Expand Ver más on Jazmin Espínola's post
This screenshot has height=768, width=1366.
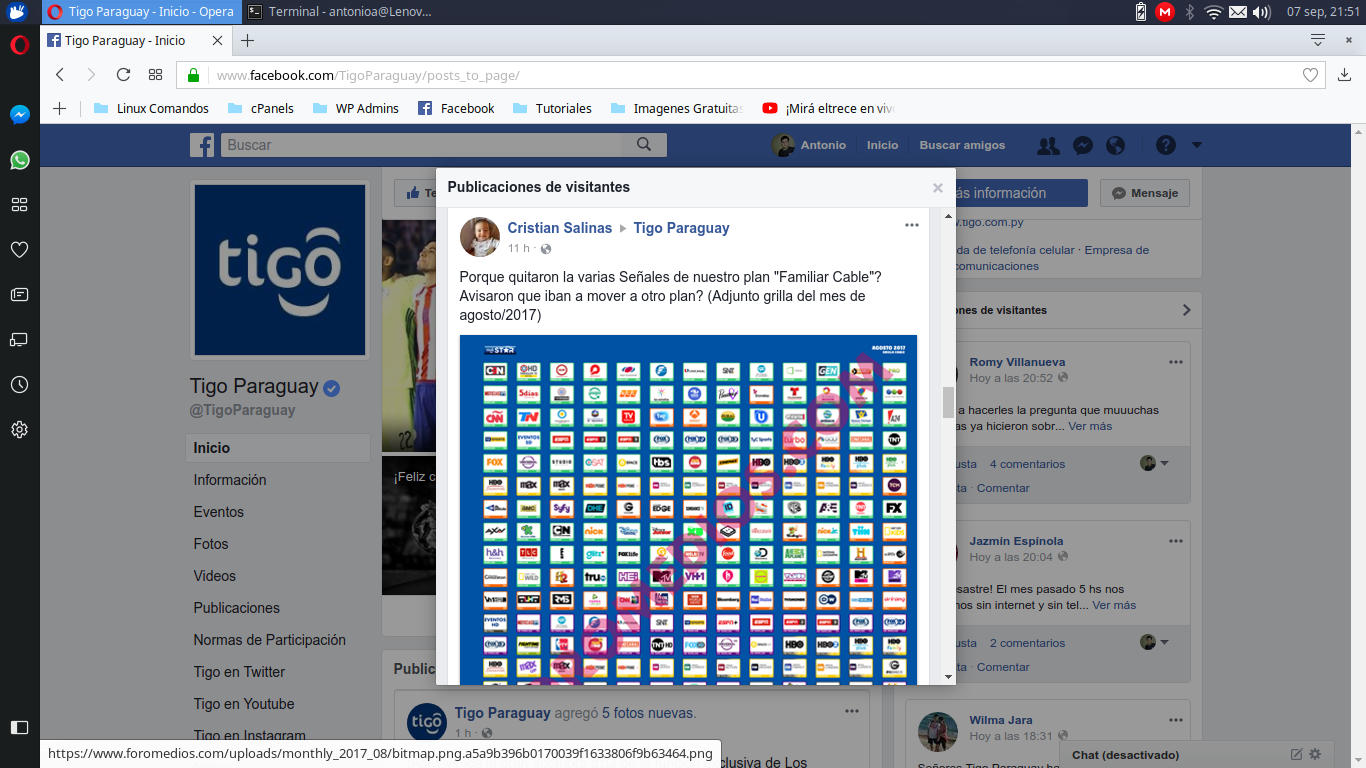pos(1114,605)
